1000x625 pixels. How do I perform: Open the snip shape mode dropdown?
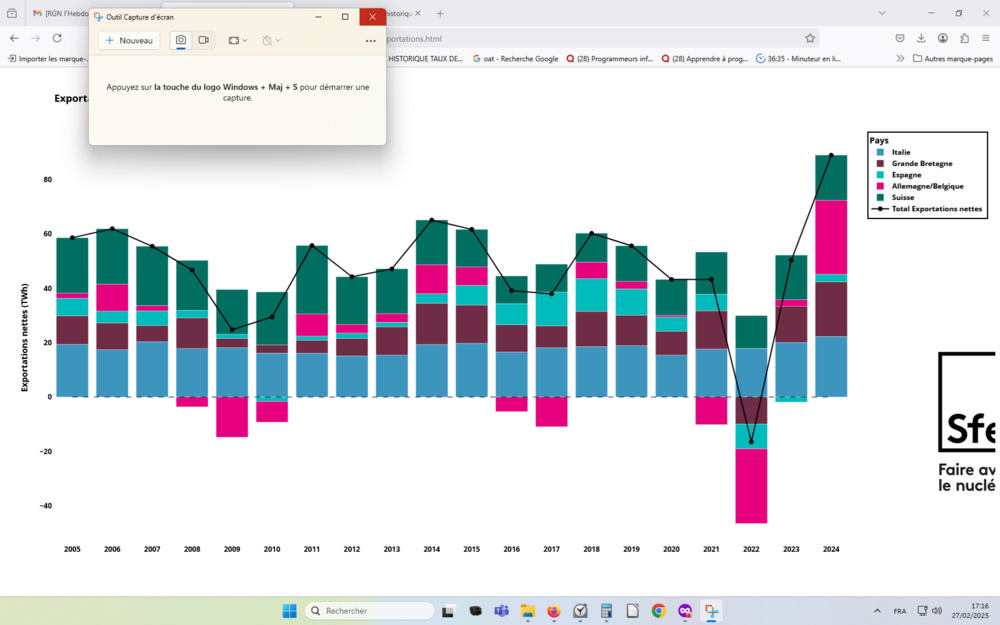click(x=238, y=40)
